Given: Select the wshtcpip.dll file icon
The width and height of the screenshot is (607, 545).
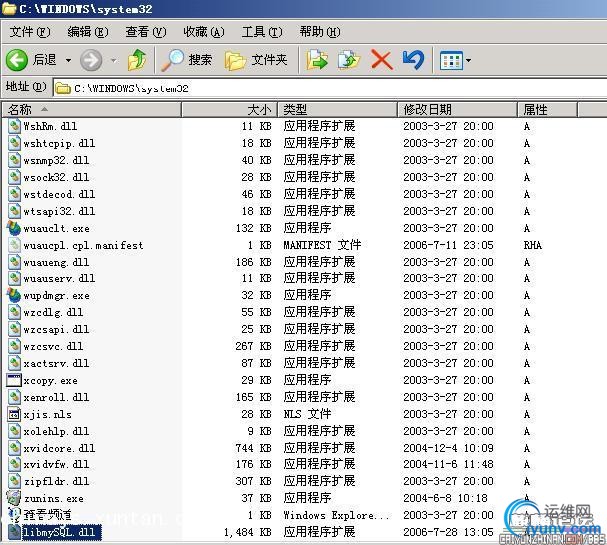Looking at the screenshot, I should 14,143.
